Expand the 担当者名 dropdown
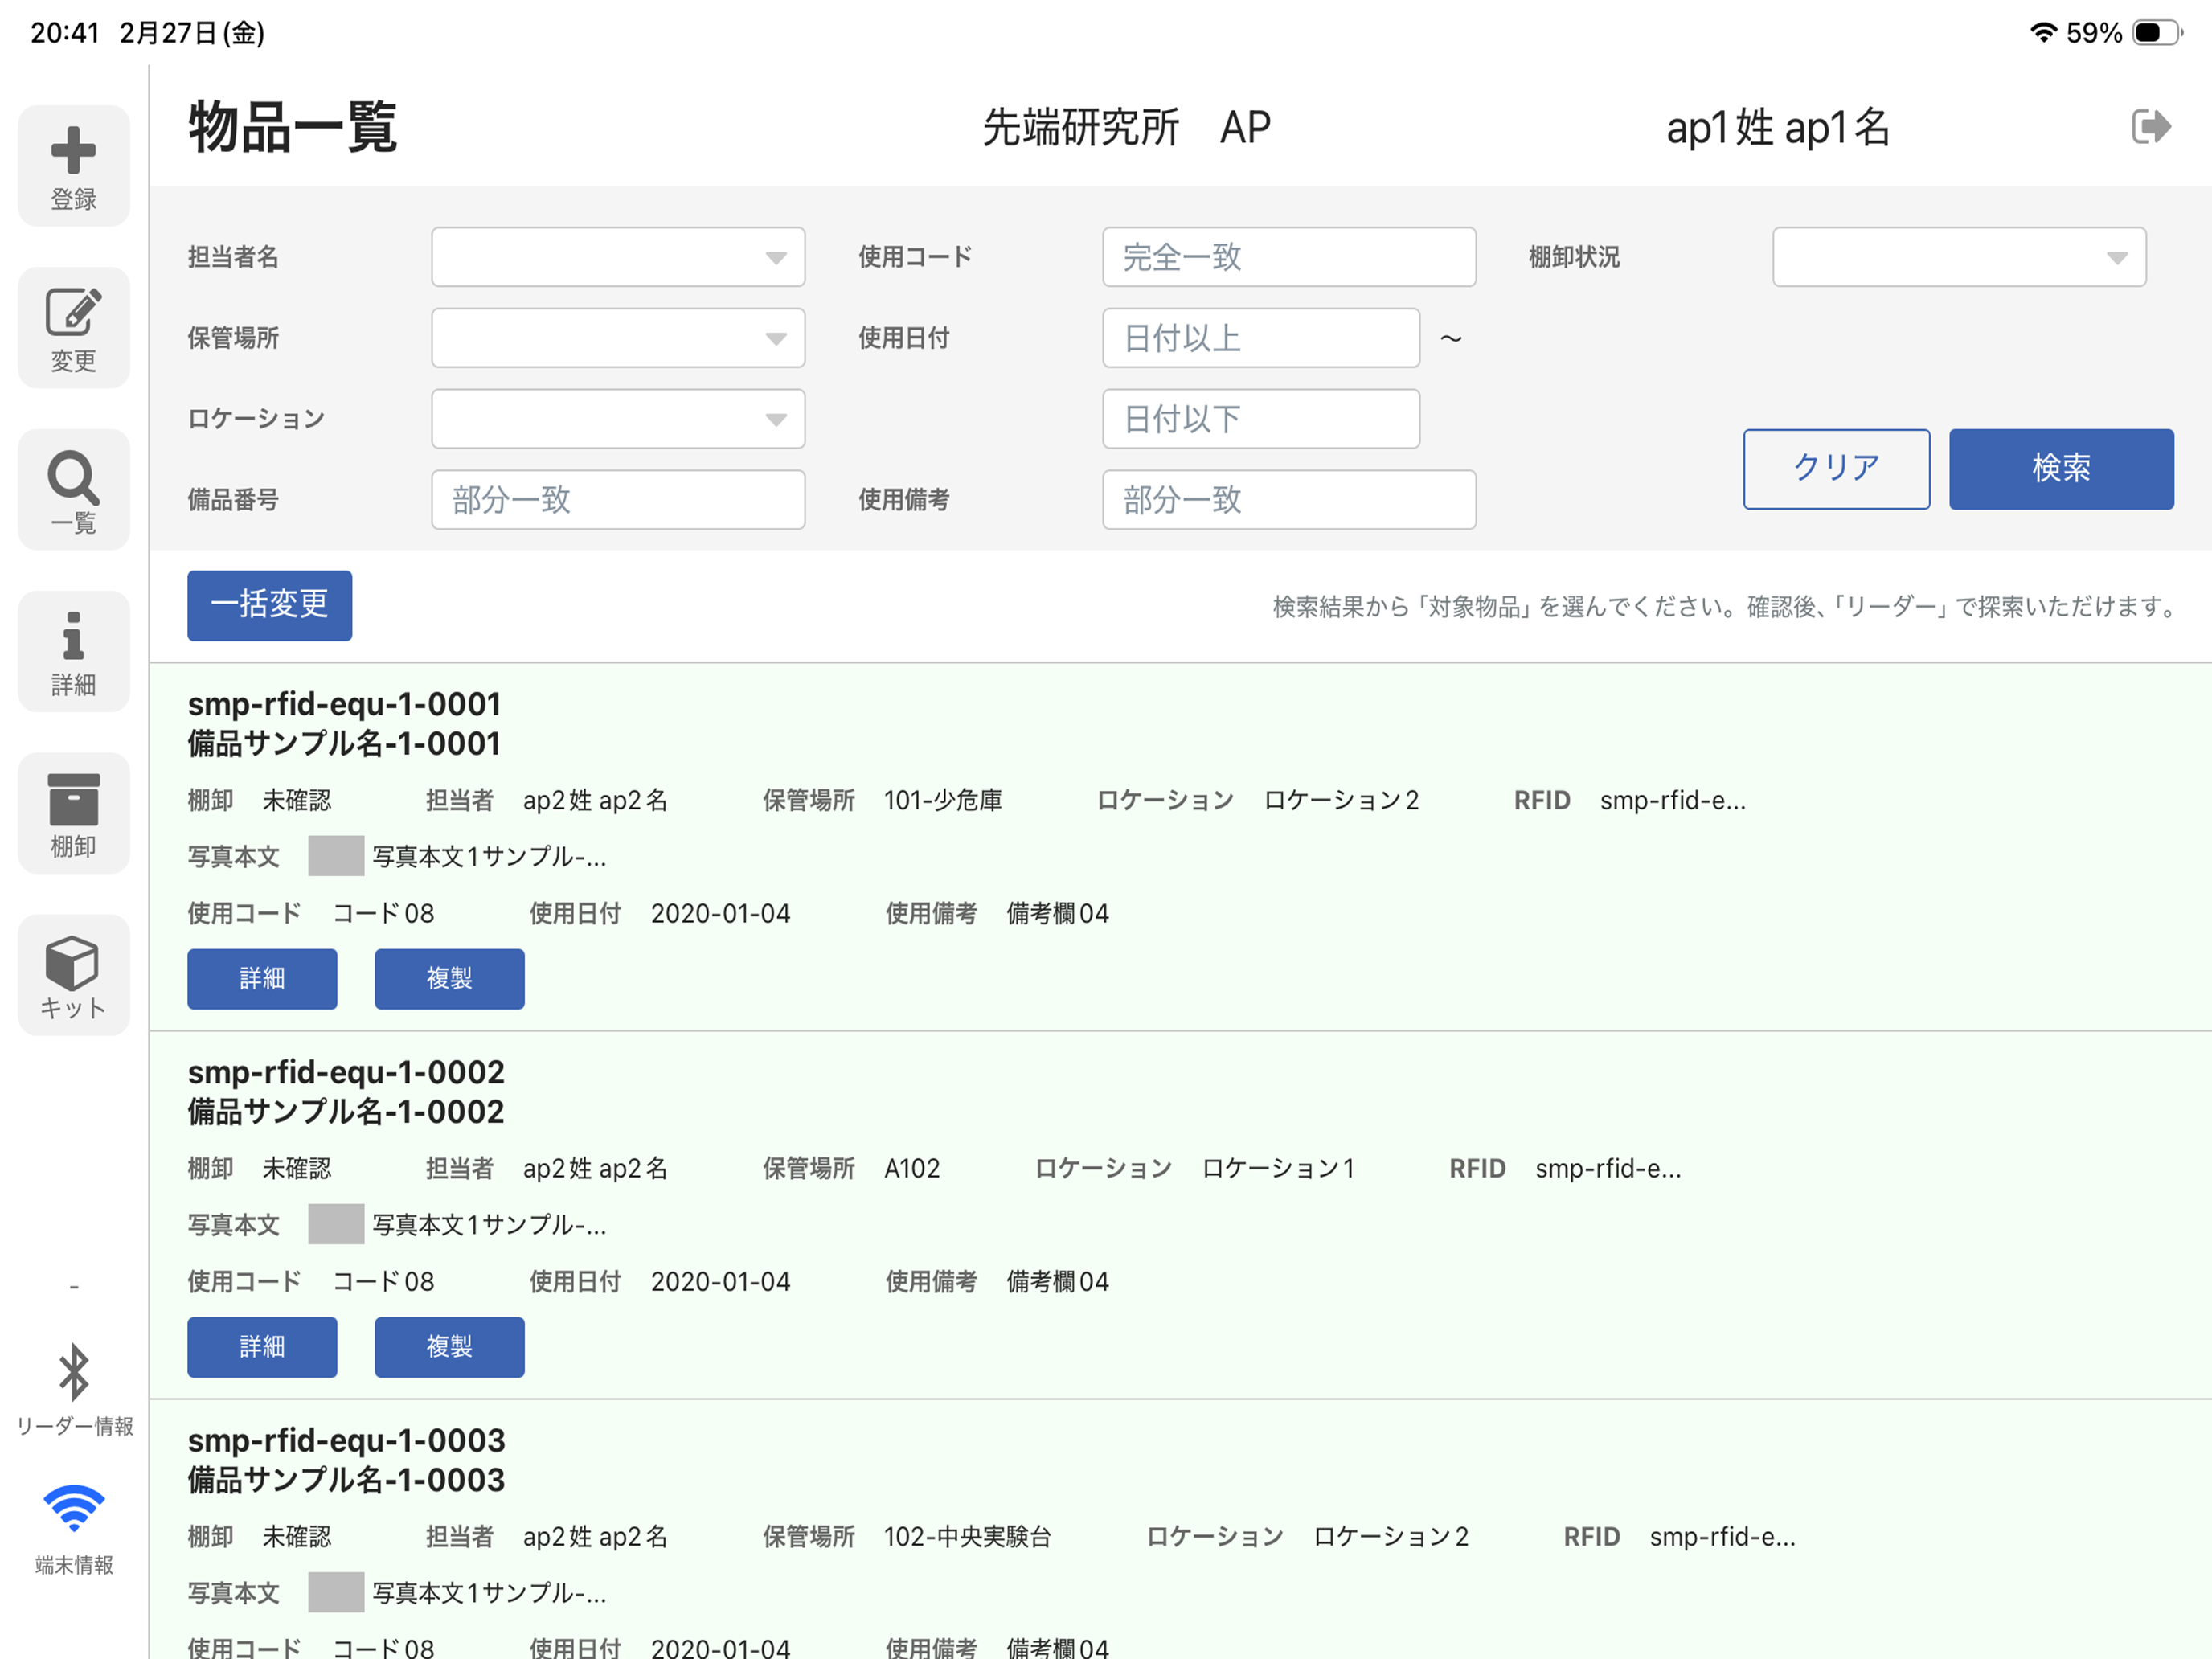The height and width of the screenshot is (1659, 2212). point(618,257)
